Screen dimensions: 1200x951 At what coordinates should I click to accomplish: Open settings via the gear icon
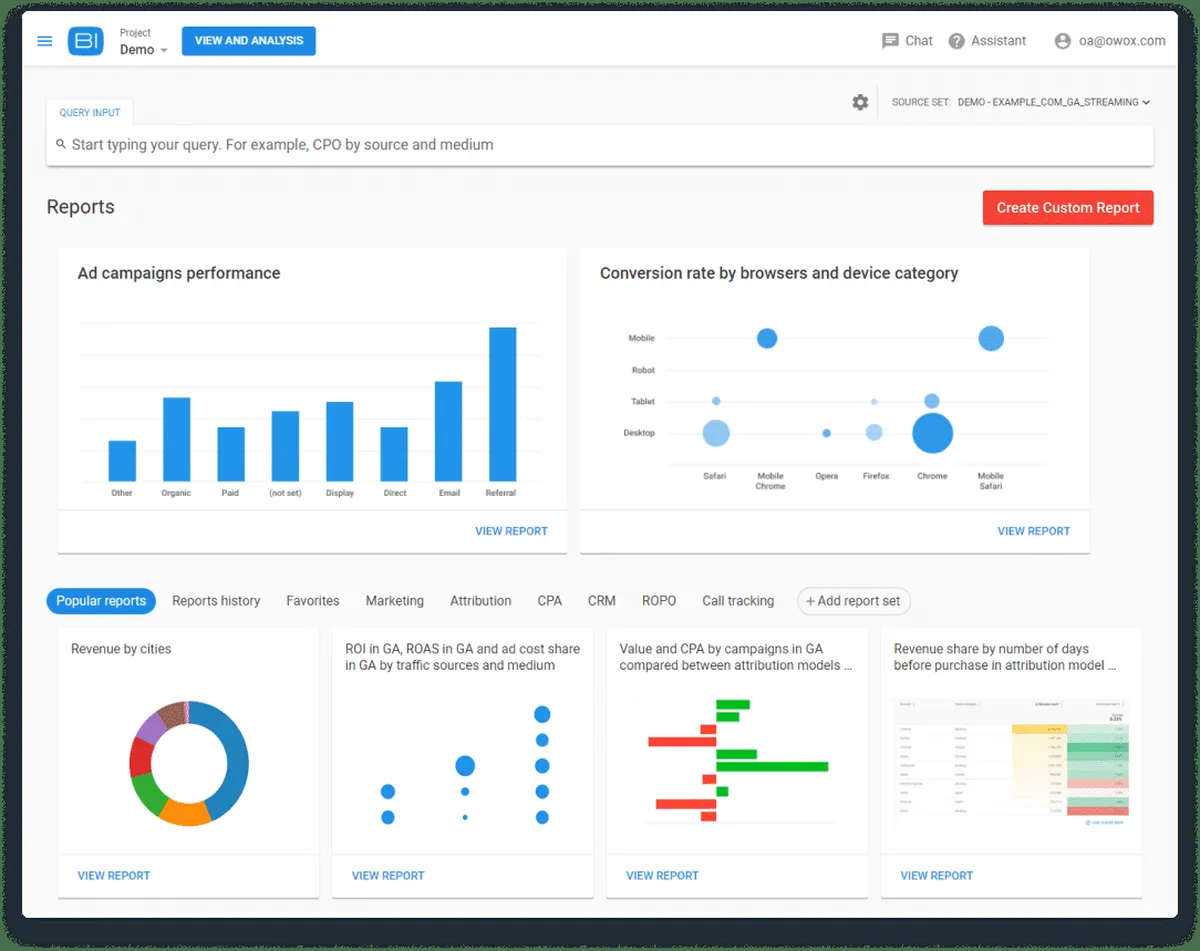click(860, 102)
